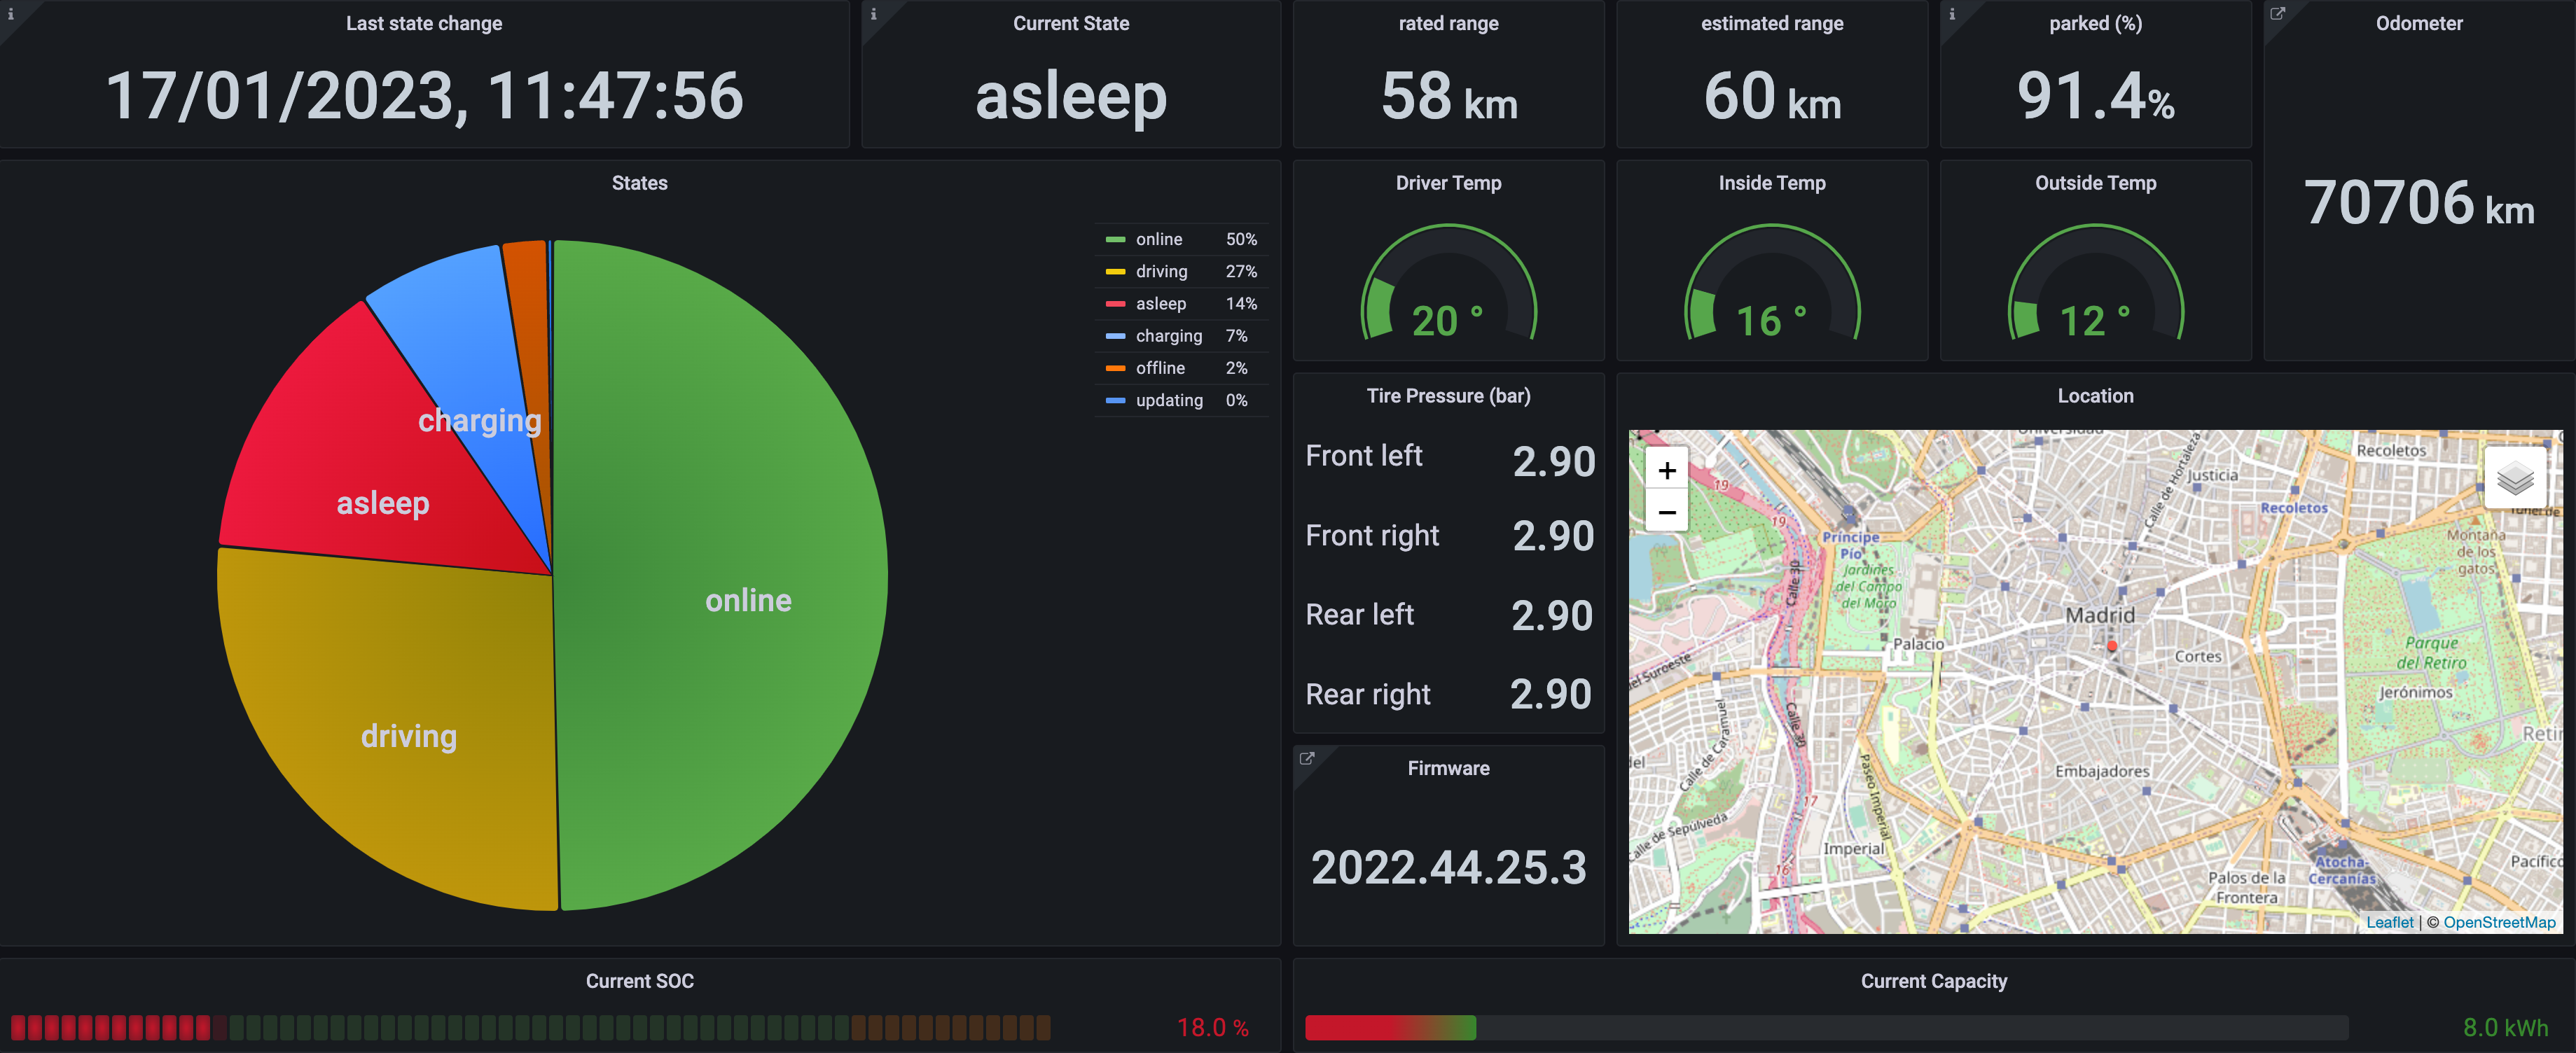Open the Current SOC panel title menu
Image resolution: width=2576 pixels, height=1053 pixels.
tap(639, 981)
